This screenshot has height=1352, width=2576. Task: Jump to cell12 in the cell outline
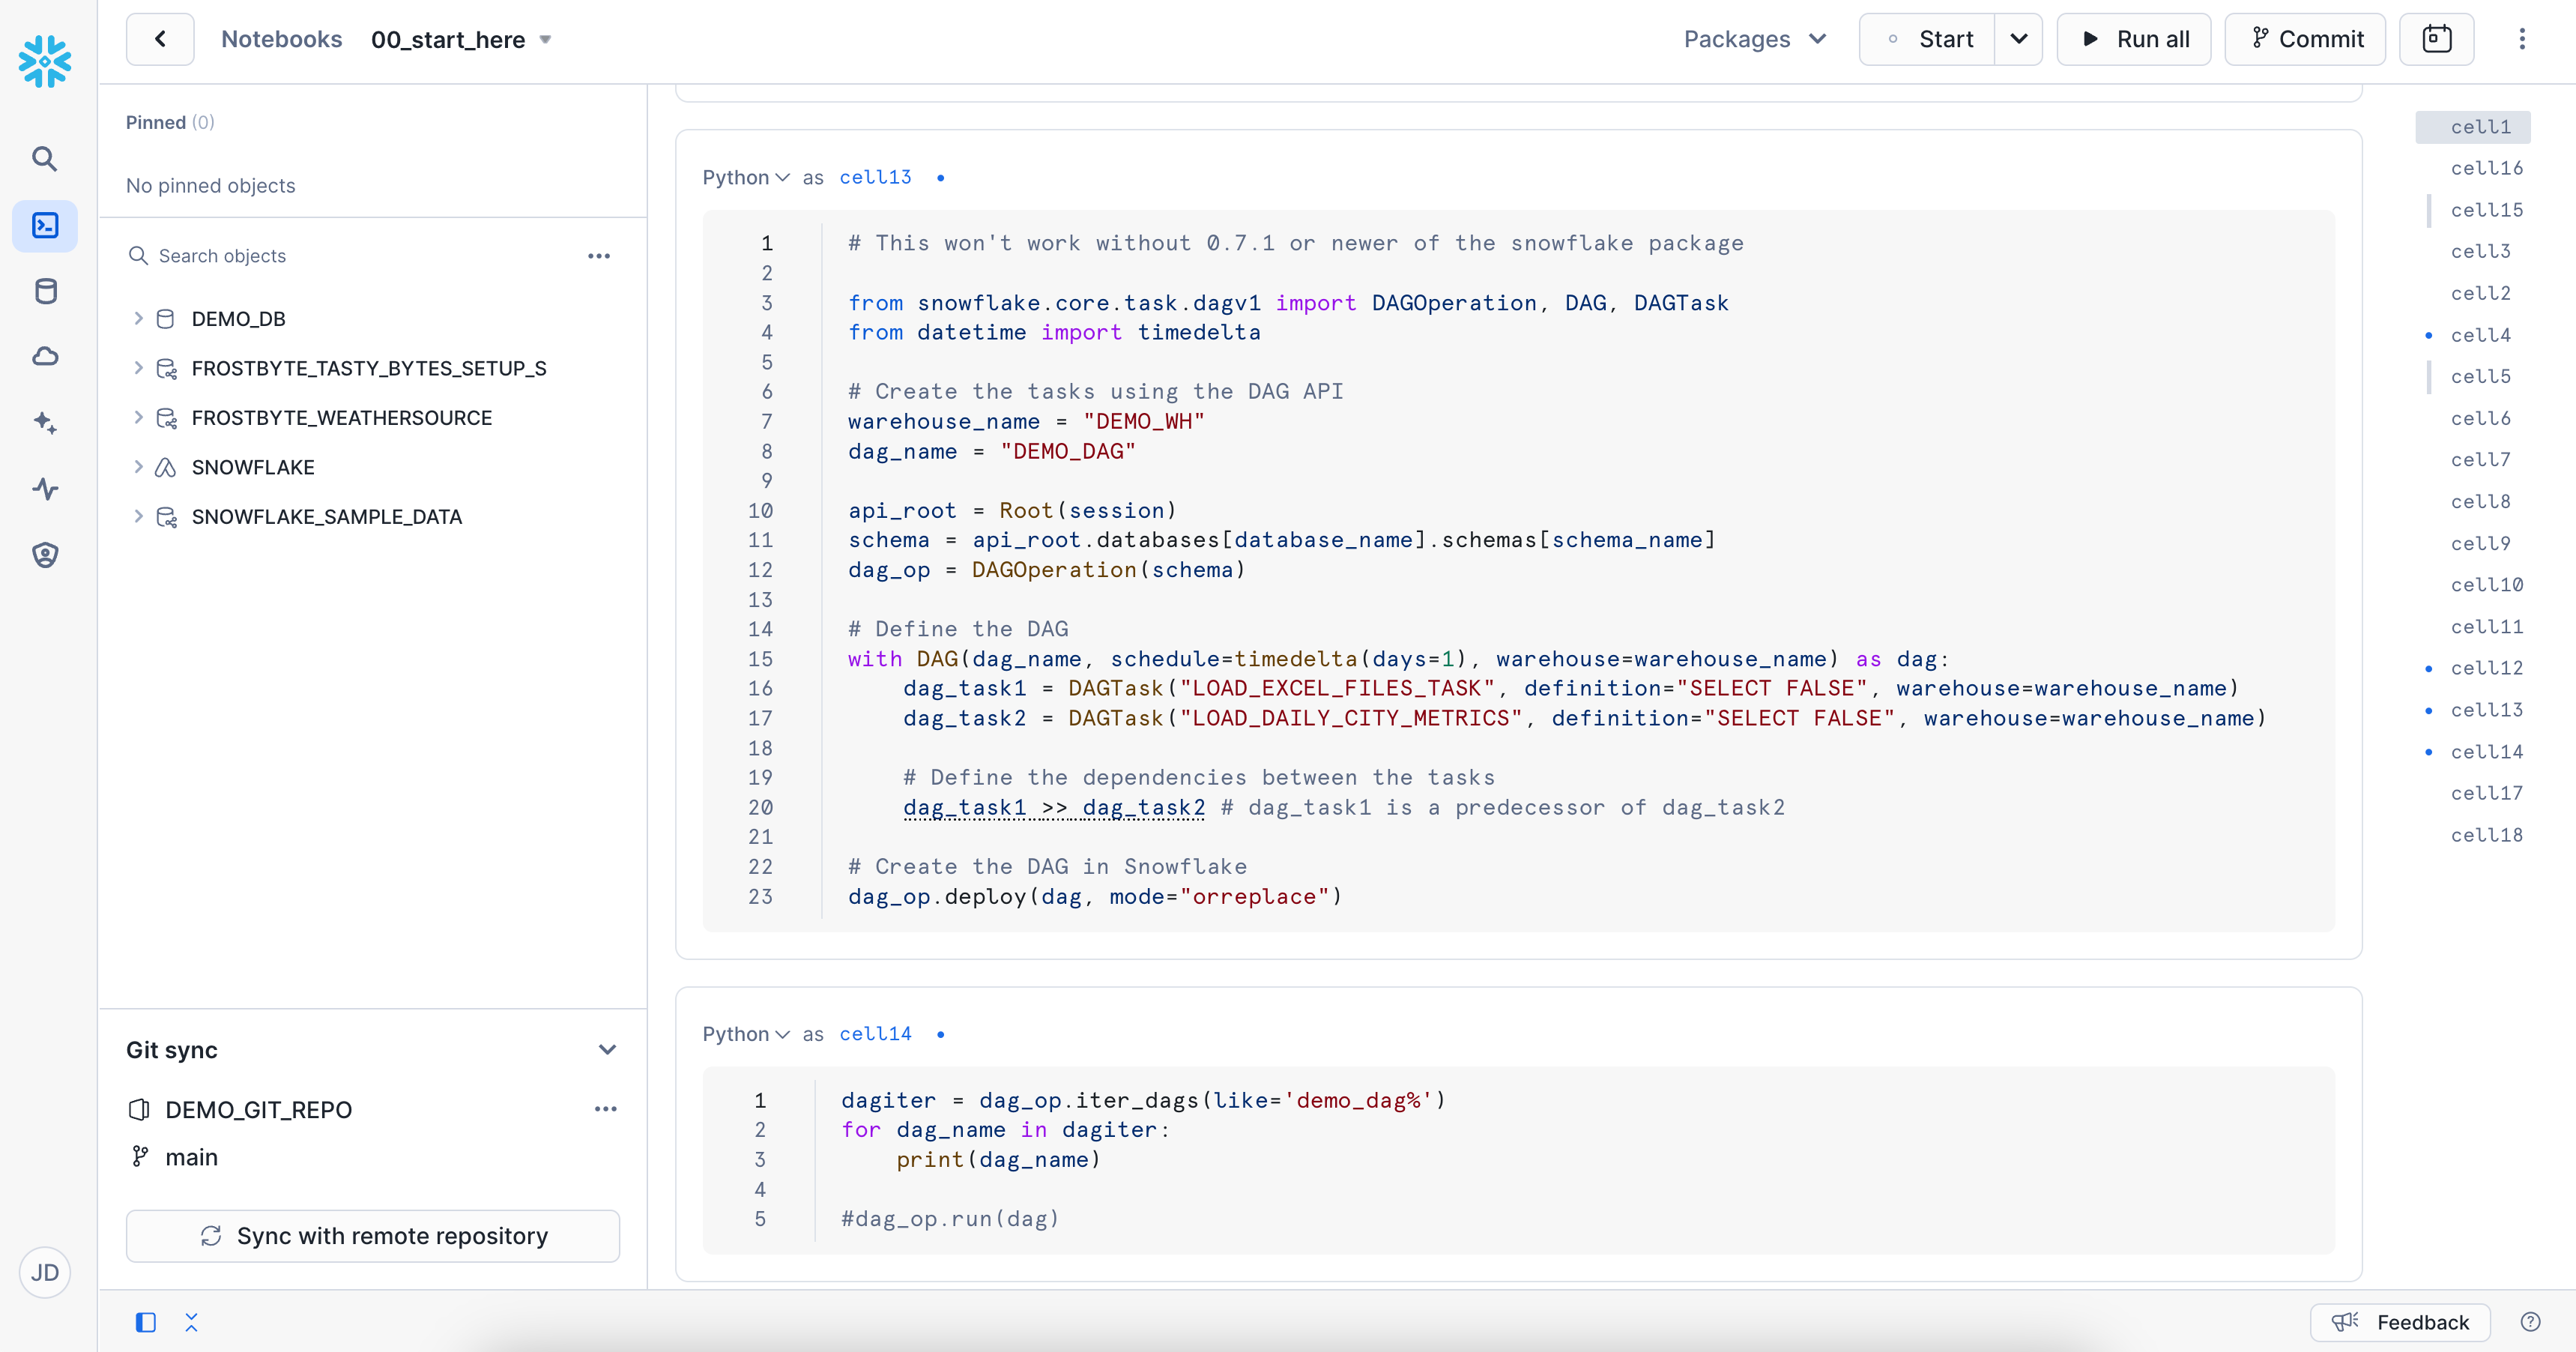2486,668
